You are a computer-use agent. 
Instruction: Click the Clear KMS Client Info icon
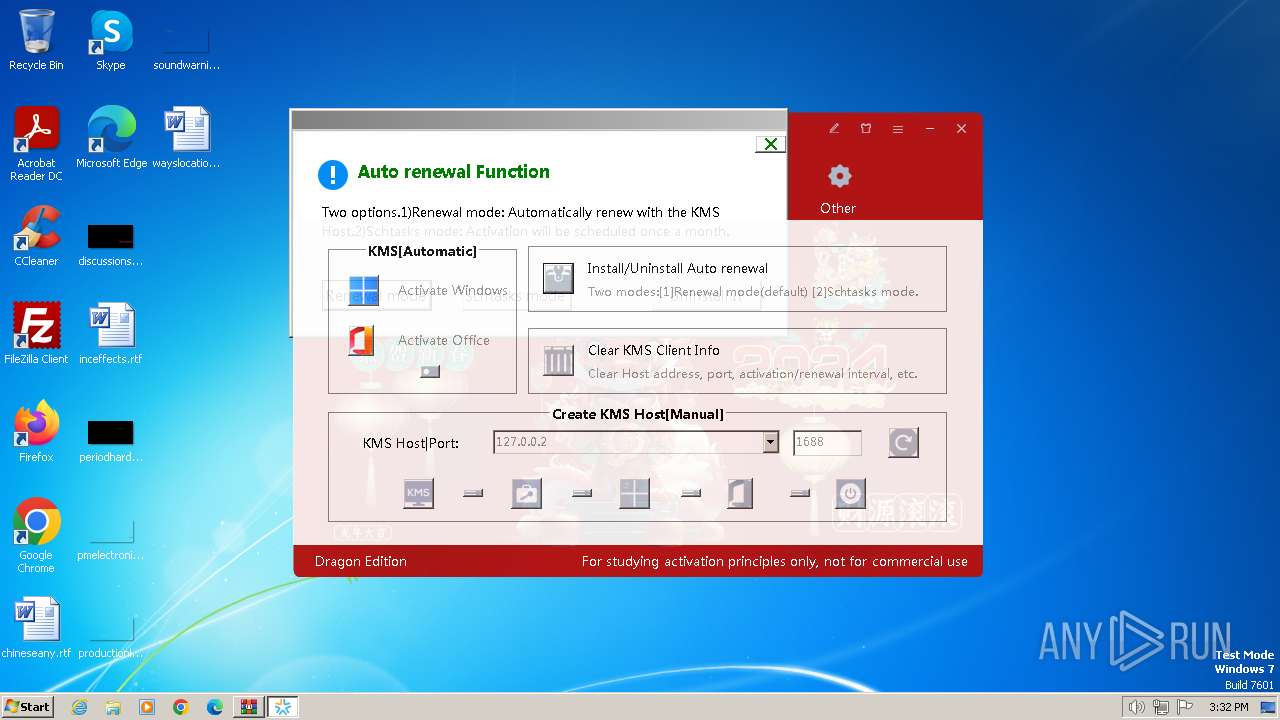pos(558,360)
